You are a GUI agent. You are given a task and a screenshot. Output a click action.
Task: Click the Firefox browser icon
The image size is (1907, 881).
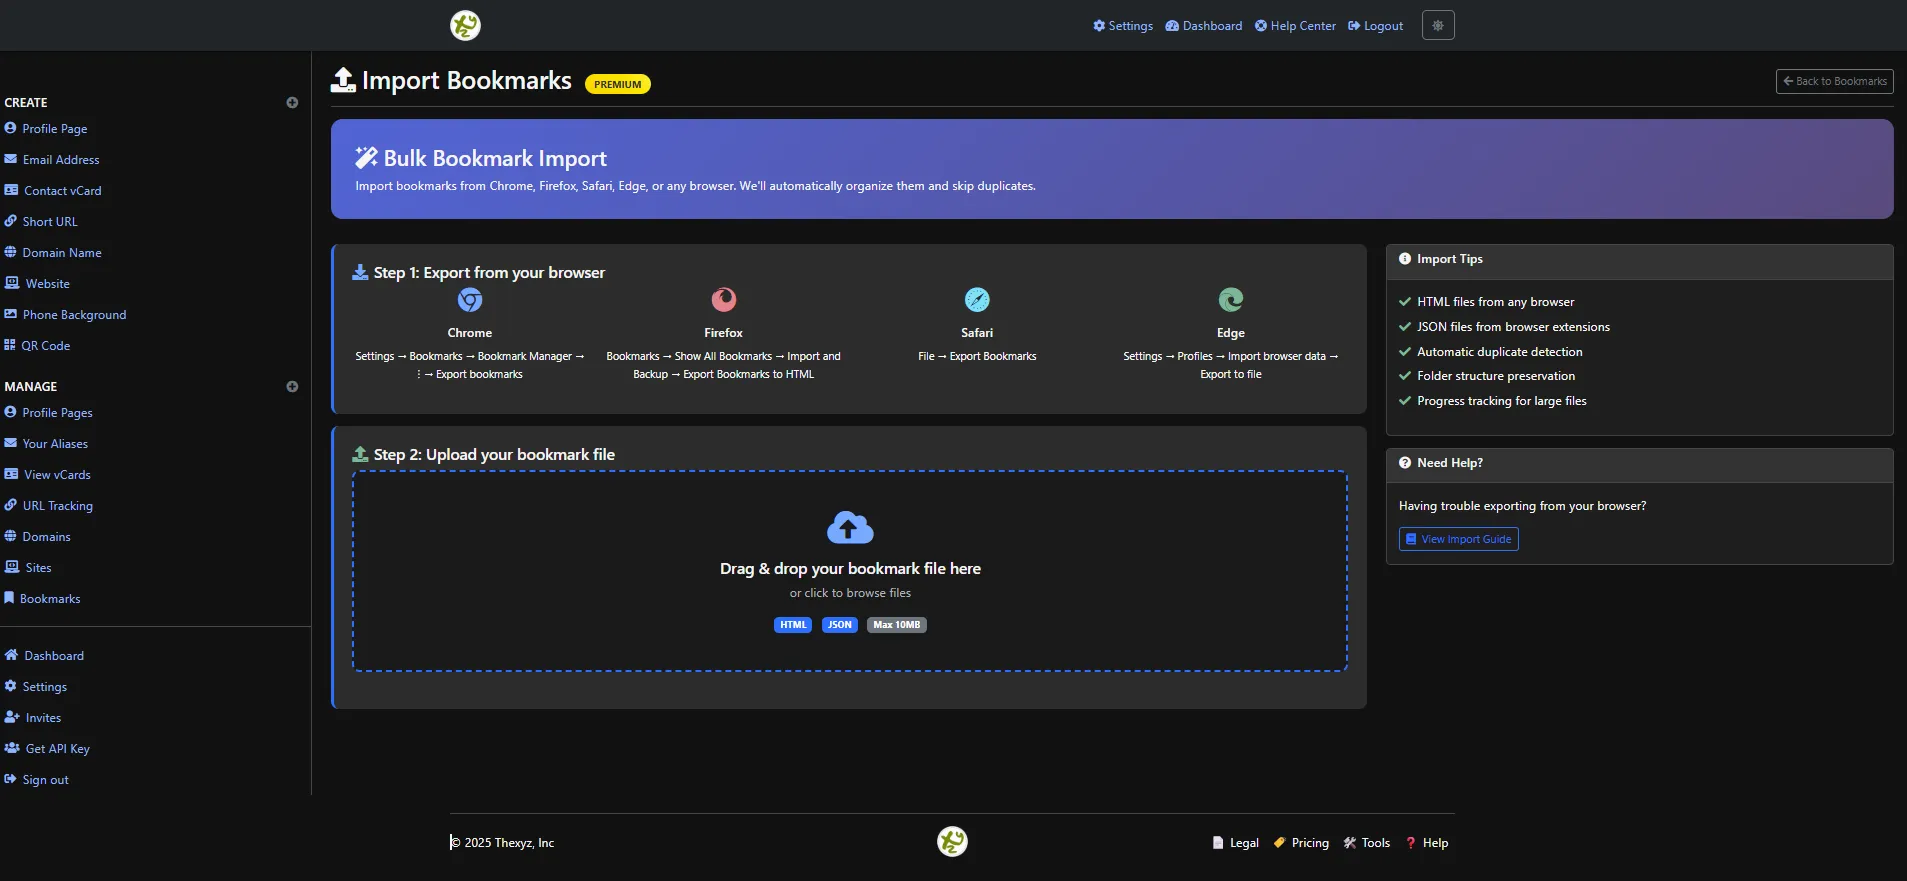pos(723,300)
